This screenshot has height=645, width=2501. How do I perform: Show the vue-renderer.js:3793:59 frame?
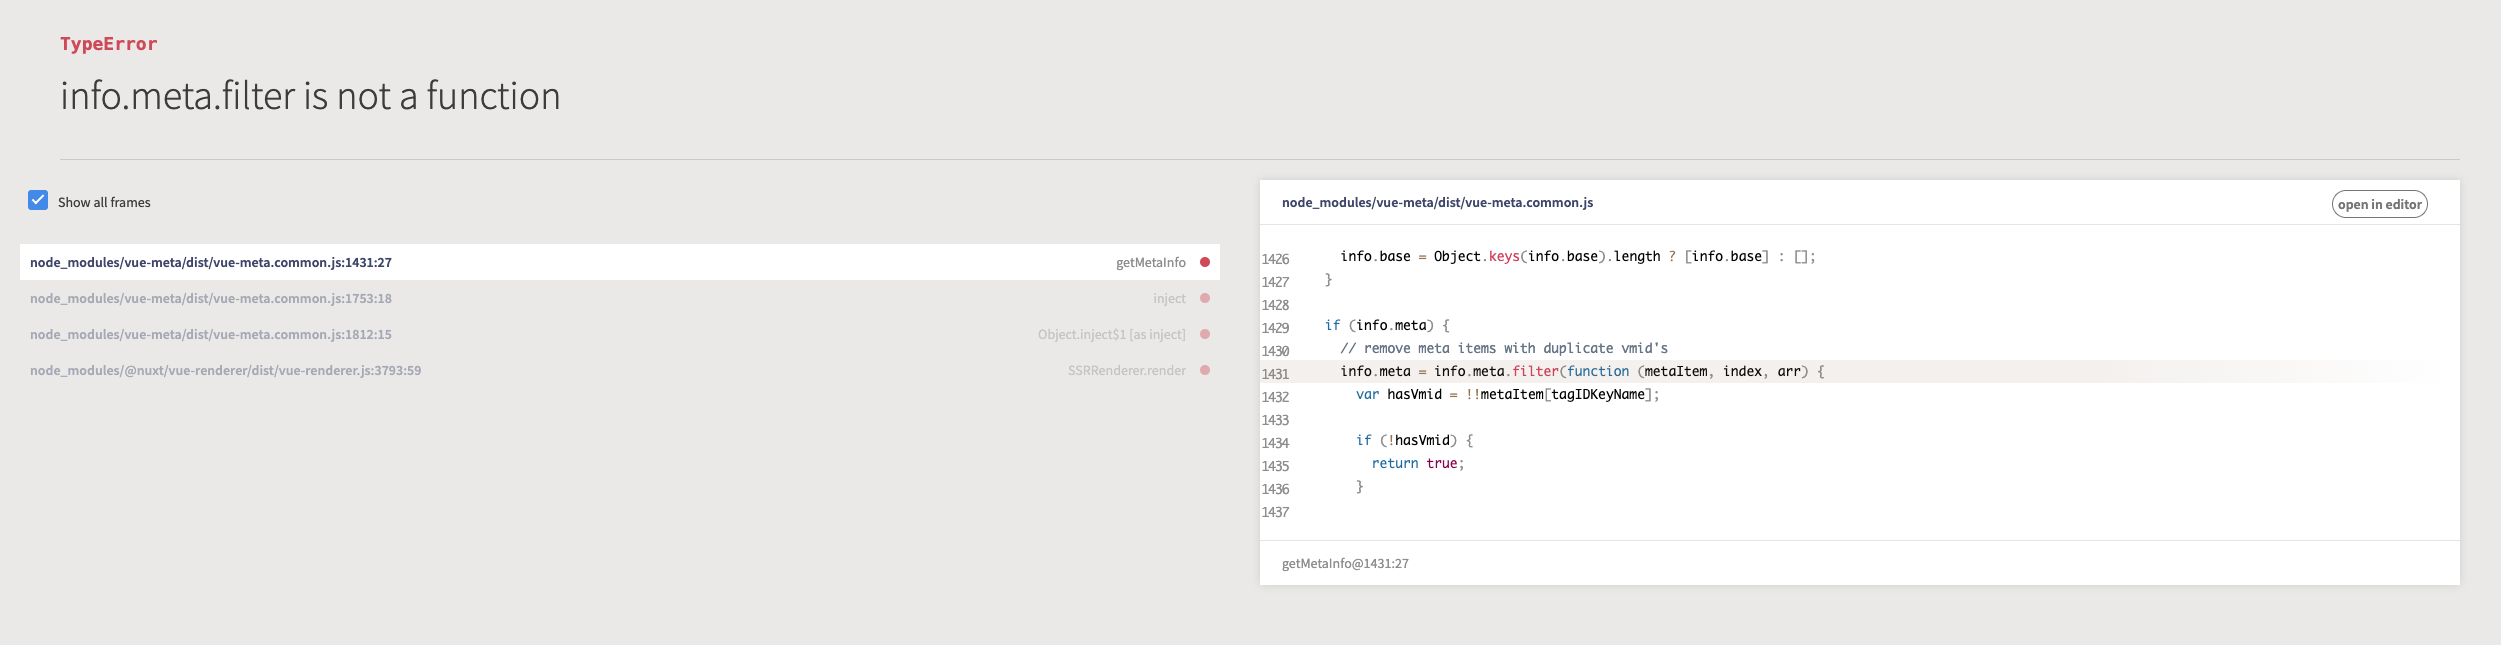point(225,370)
